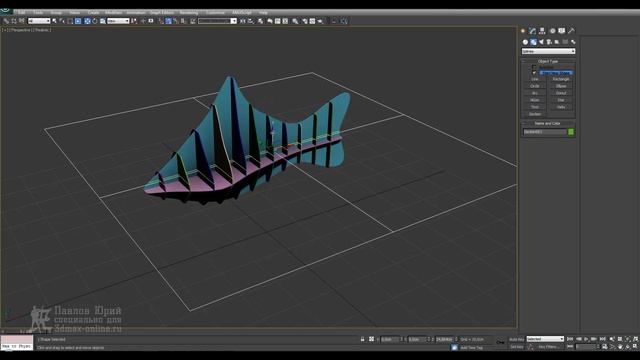This screenshot has width=640, height=360.
Task: Open the selection filter dropdown
Action: pos(39,21)
